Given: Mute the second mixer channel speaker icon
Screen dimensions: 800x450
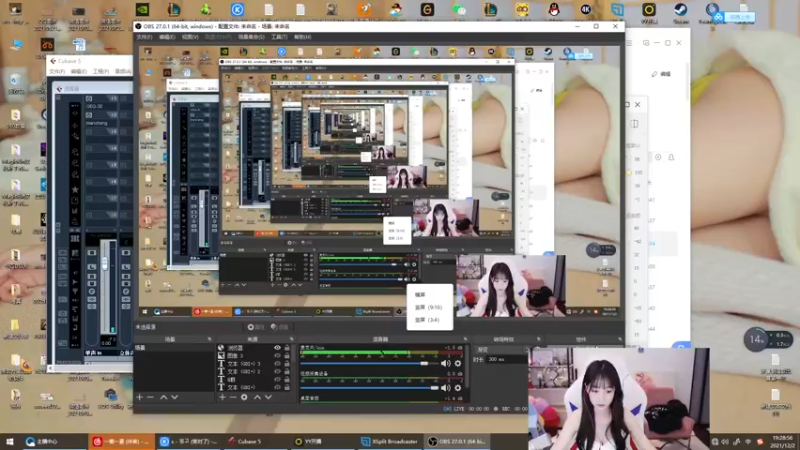Looking at the screenshot, I should pos(445,388).
